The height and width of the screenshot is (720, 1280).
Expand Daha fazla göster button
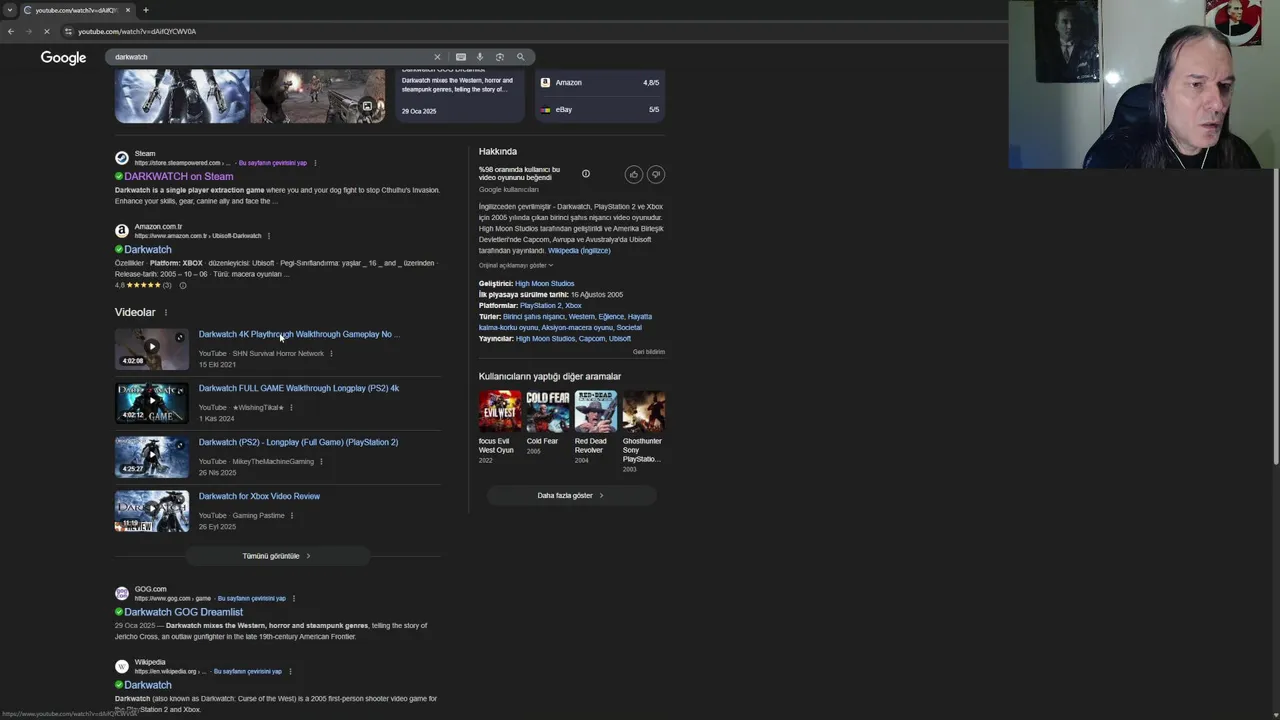[571, 495]
